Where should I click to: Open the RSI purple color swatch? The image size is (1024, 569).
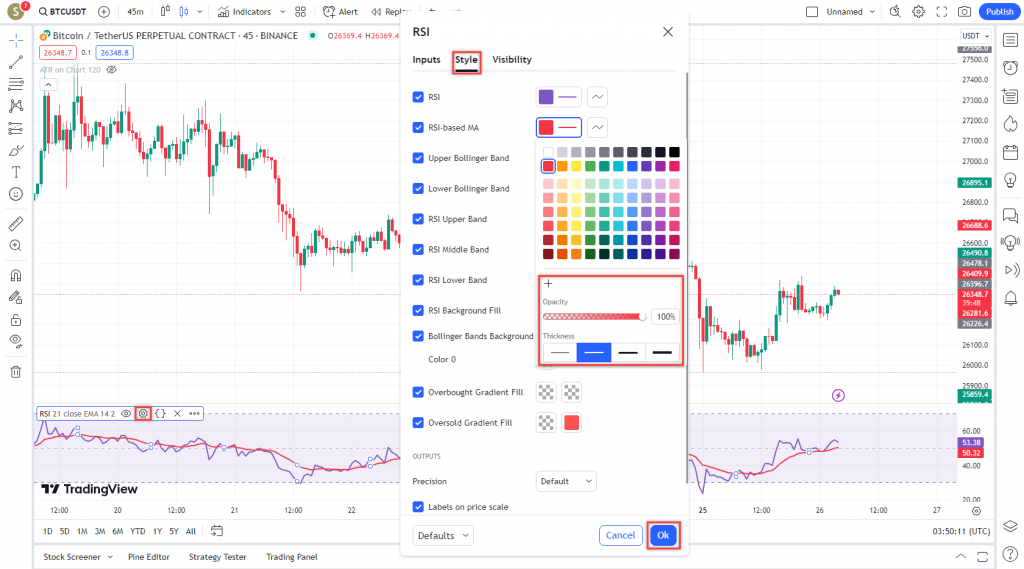(x=546, y=97)
